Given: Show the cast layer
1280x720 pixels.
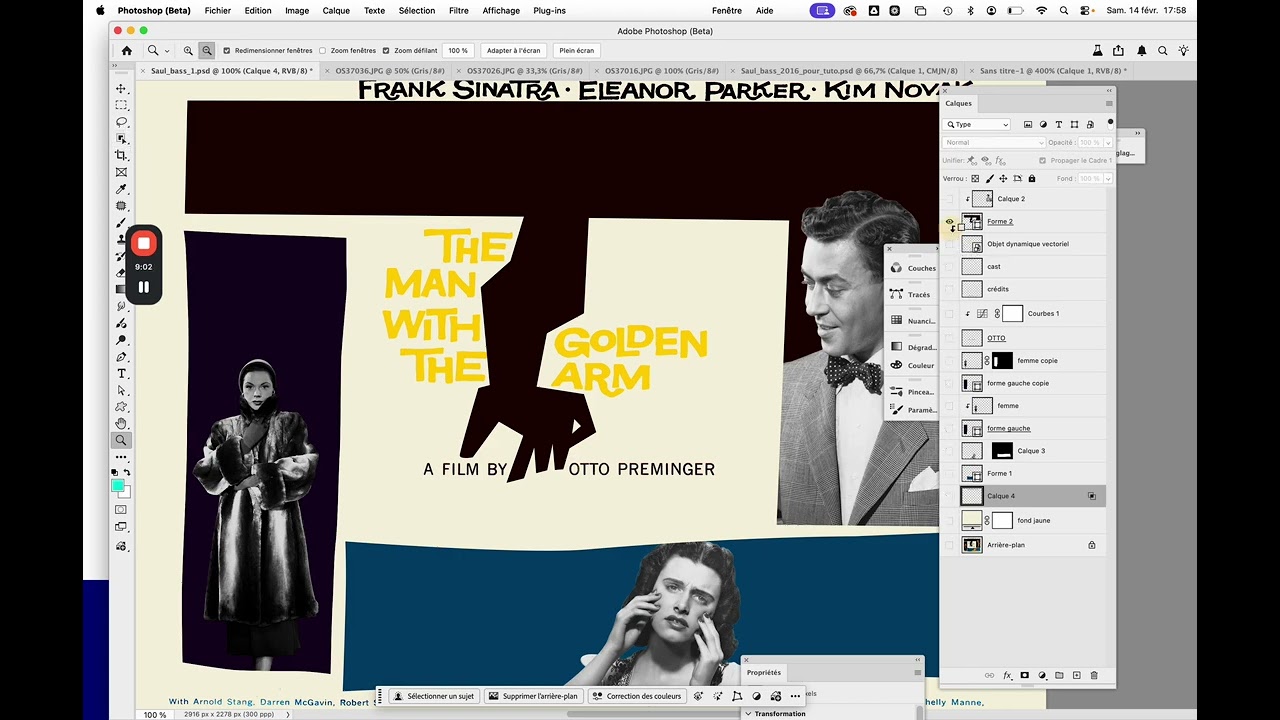Looking at the screenshot, I should [949, 267].
